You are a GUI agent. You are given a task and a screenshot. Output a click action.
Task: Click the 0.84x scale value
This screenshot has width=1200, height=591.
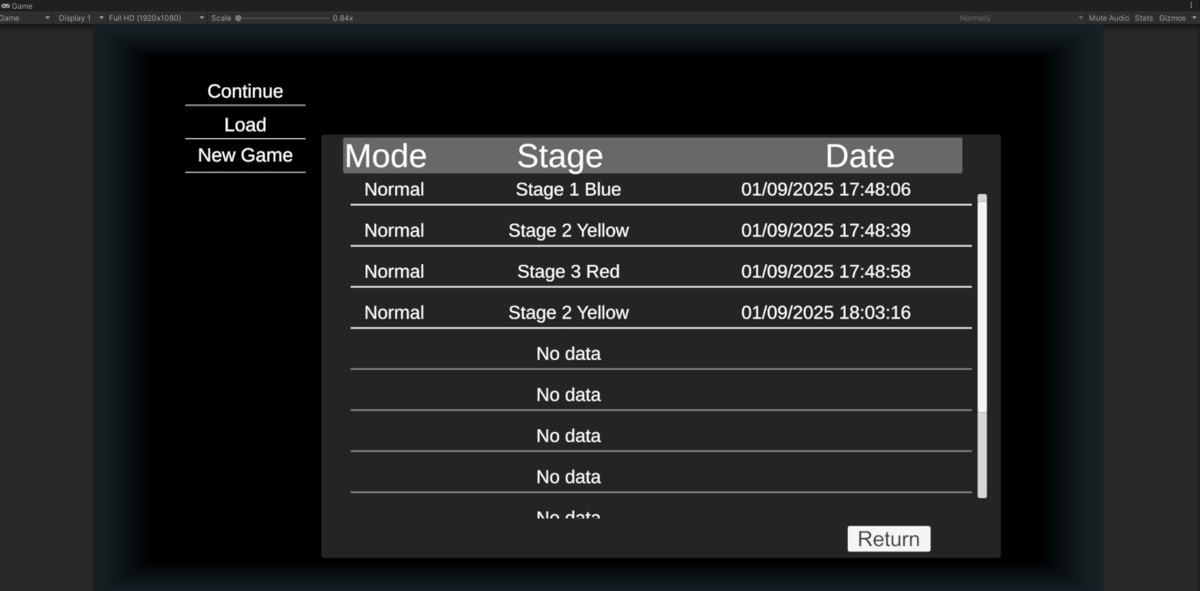tap(343, 18)
